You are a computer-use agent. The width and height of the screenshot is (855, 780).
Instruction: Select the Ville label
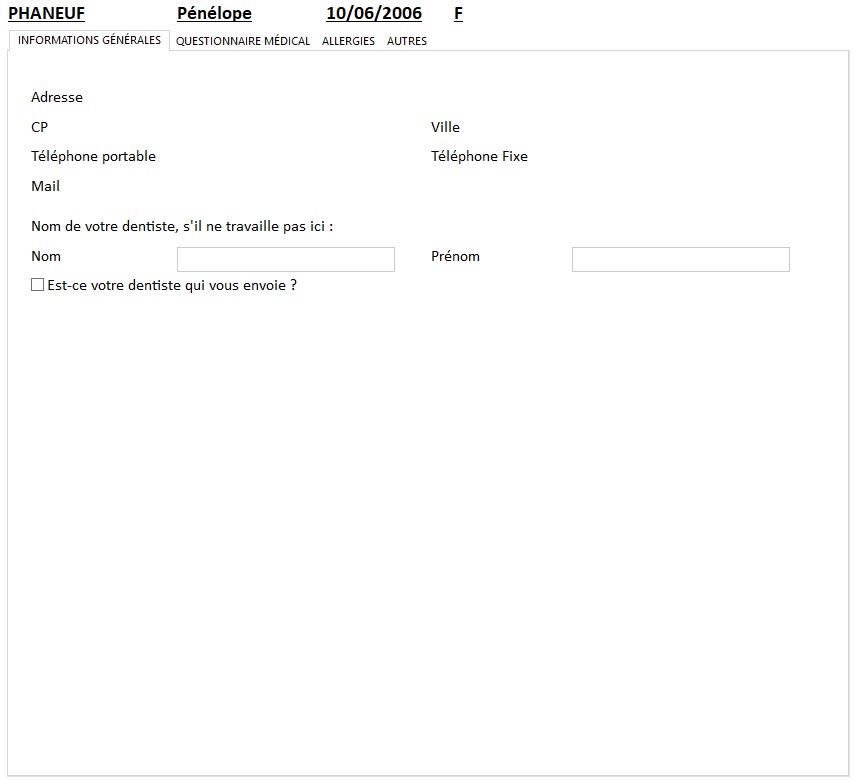point(445,127)
